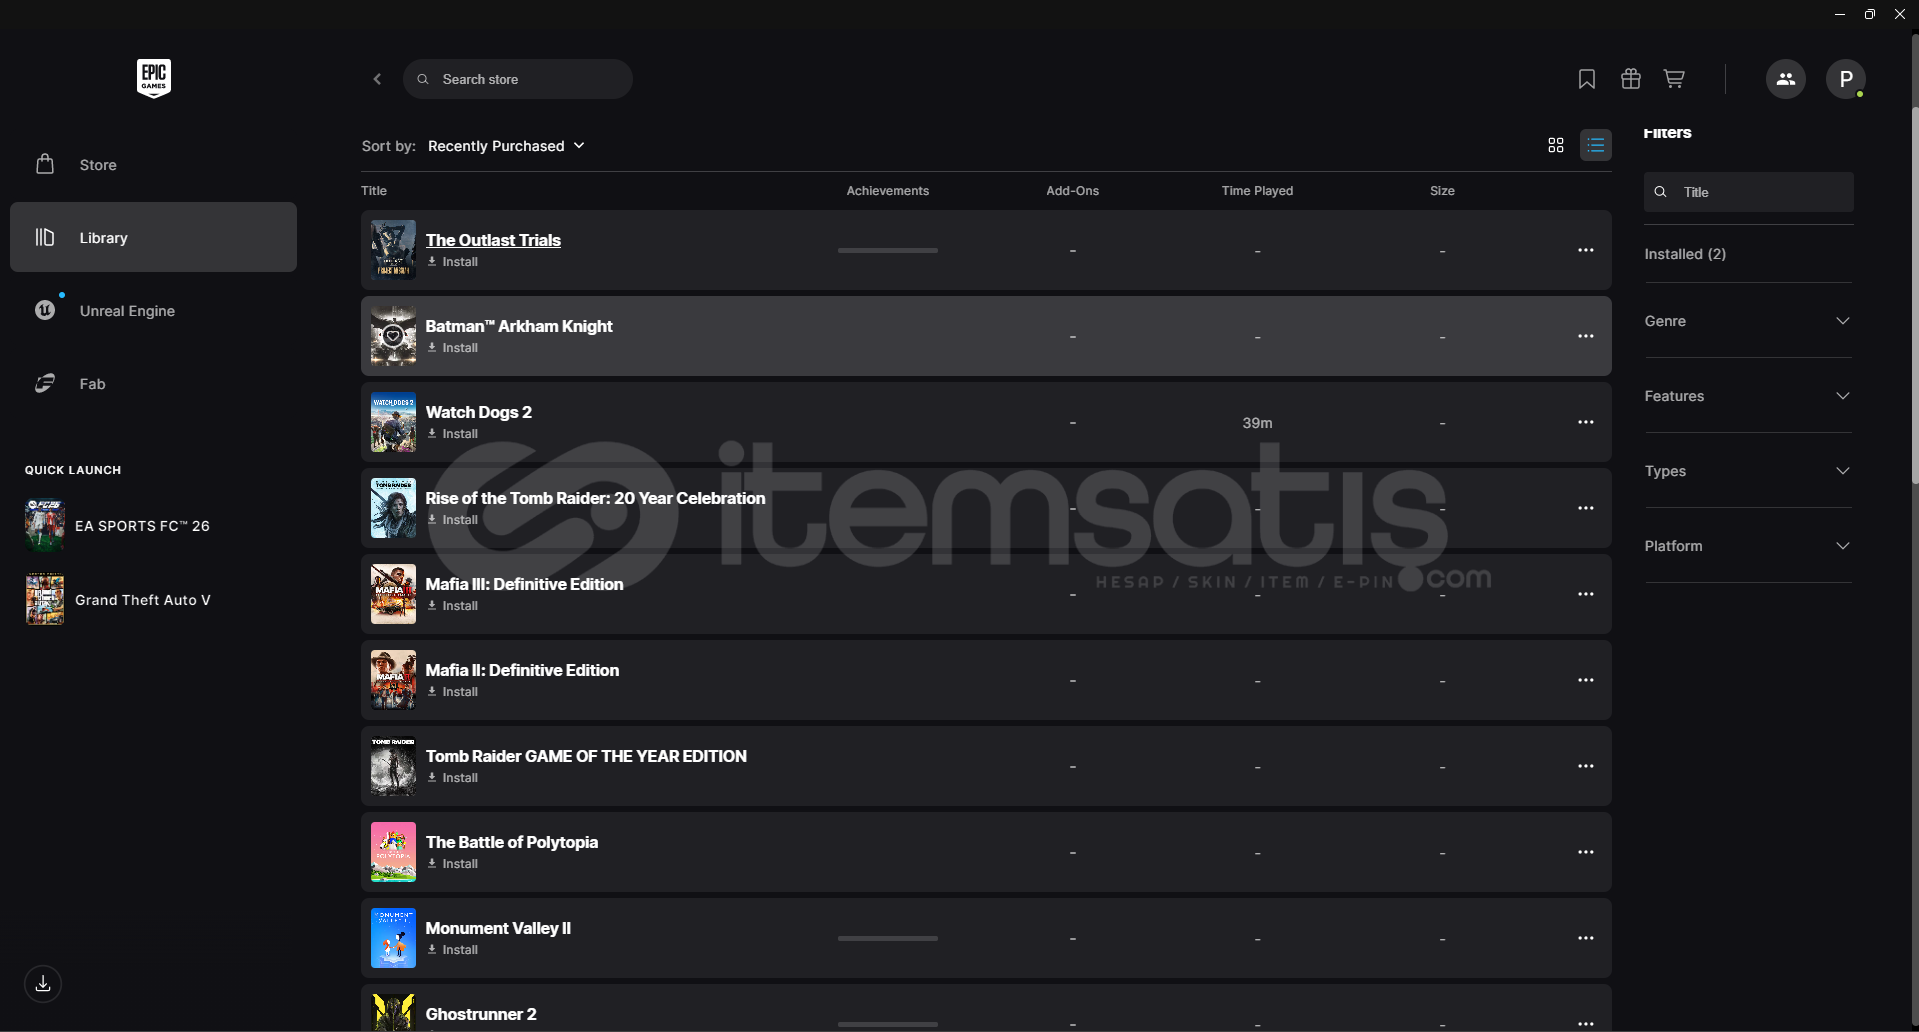Screen dimensions: 1919x1032
Task: Go back using the back arrow
Action: pos(377,79)
